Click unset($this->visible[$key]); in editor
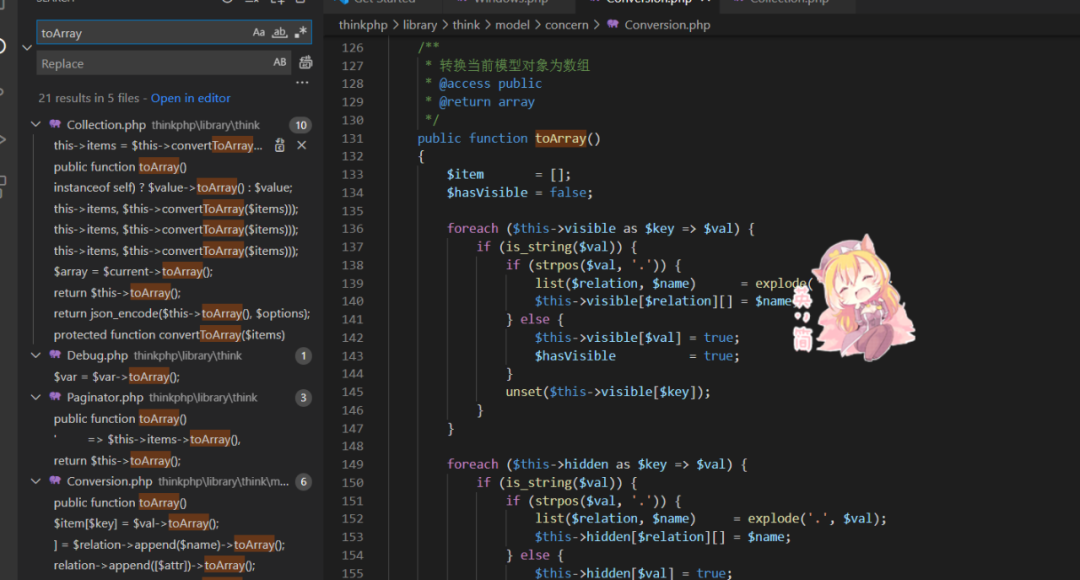 608,392
